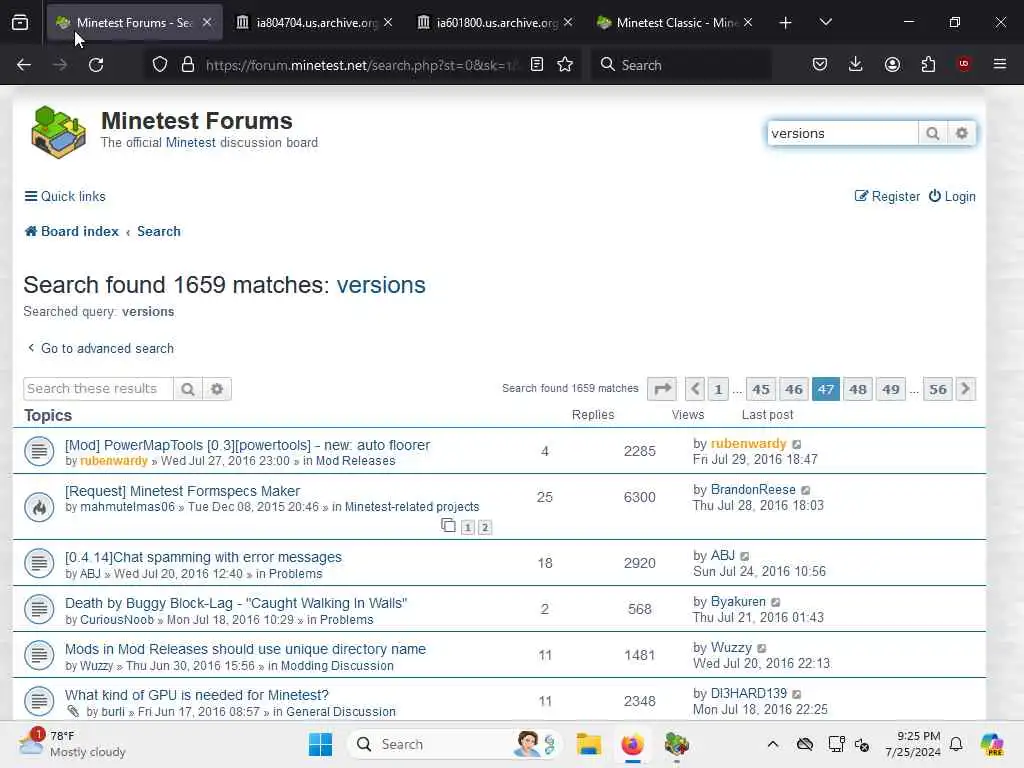The width and height of the screenshot is (1024, 768).
Task: Go to Board index breadcrumb
Action: [72, 232]
